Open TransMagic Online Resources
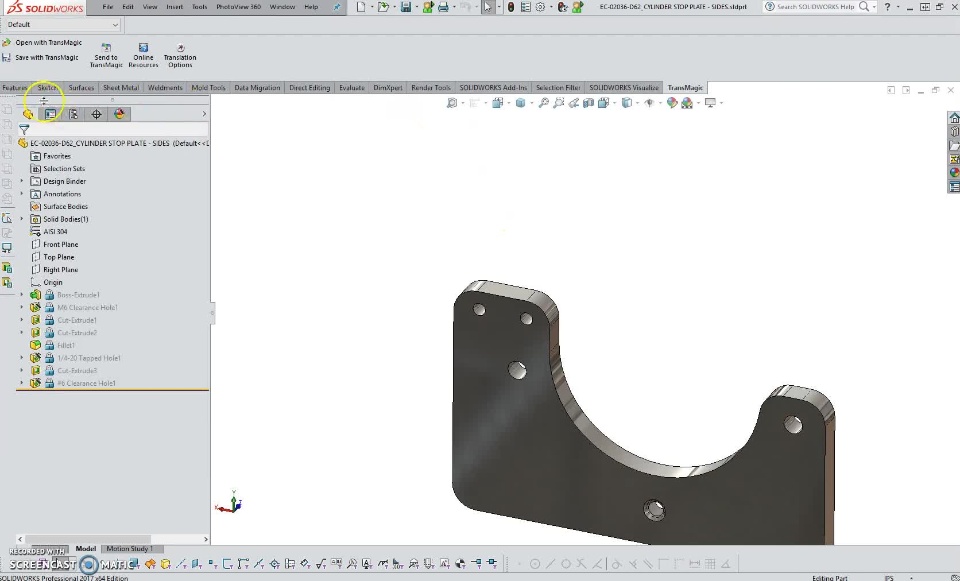The image size is (960, 581). pos(143,48)
